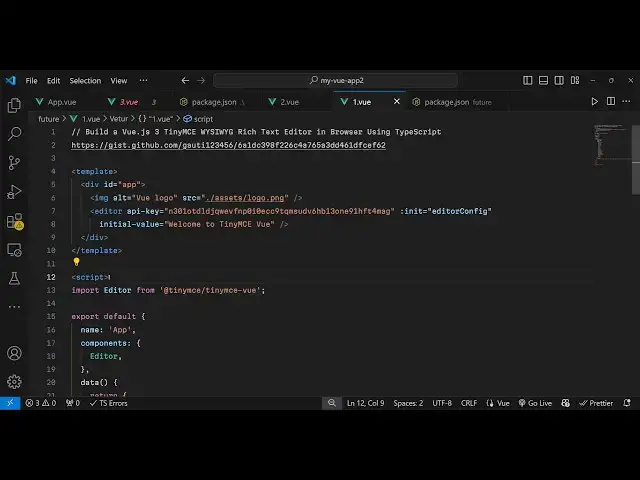Open the Remote Explorer view
The height and width of the screenshot is (480, 640).
(14, 250)
